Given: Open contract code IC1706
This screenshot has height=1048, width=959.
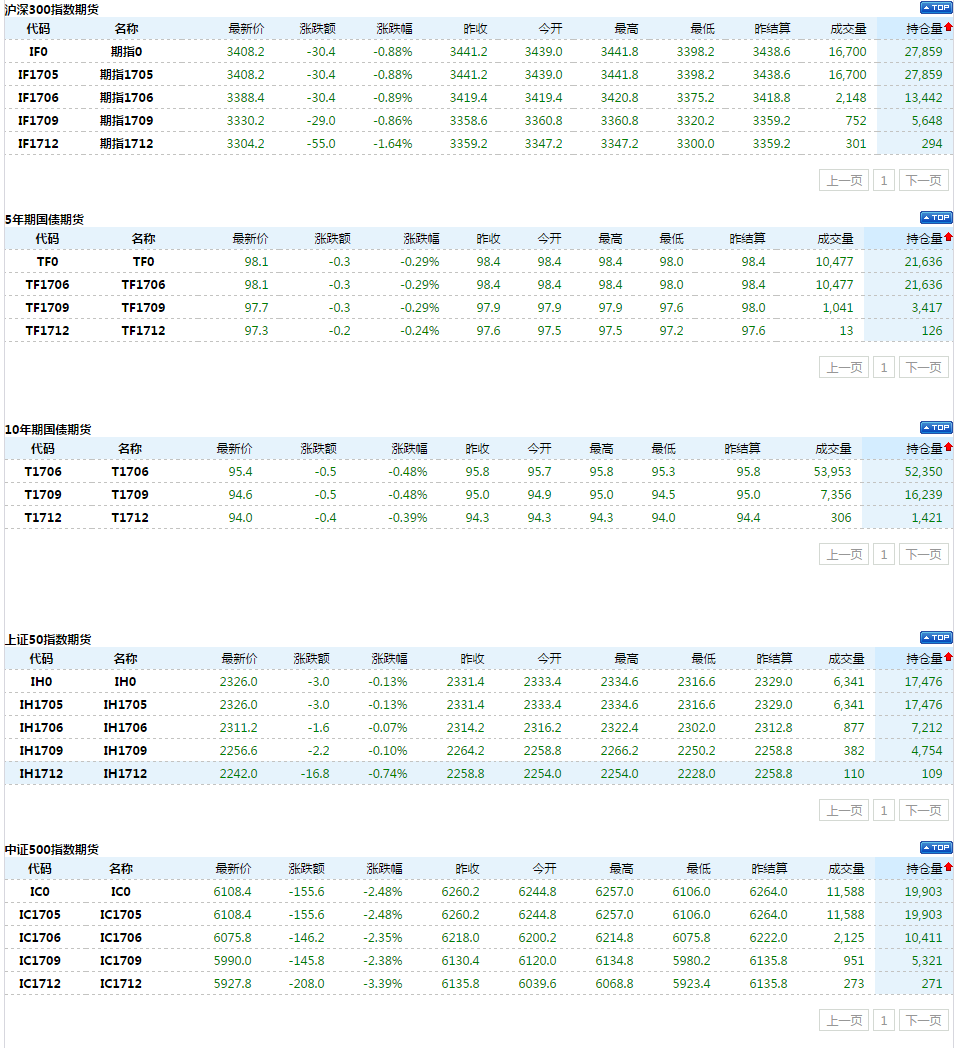Looking at the screenshot, I should click(x=39, y=938).
